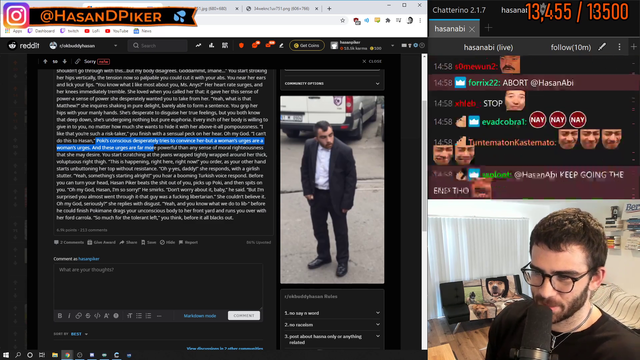This screenshot has width=640, height=360.
Task: Switch editor to Markdown mode
Action: 200,316
